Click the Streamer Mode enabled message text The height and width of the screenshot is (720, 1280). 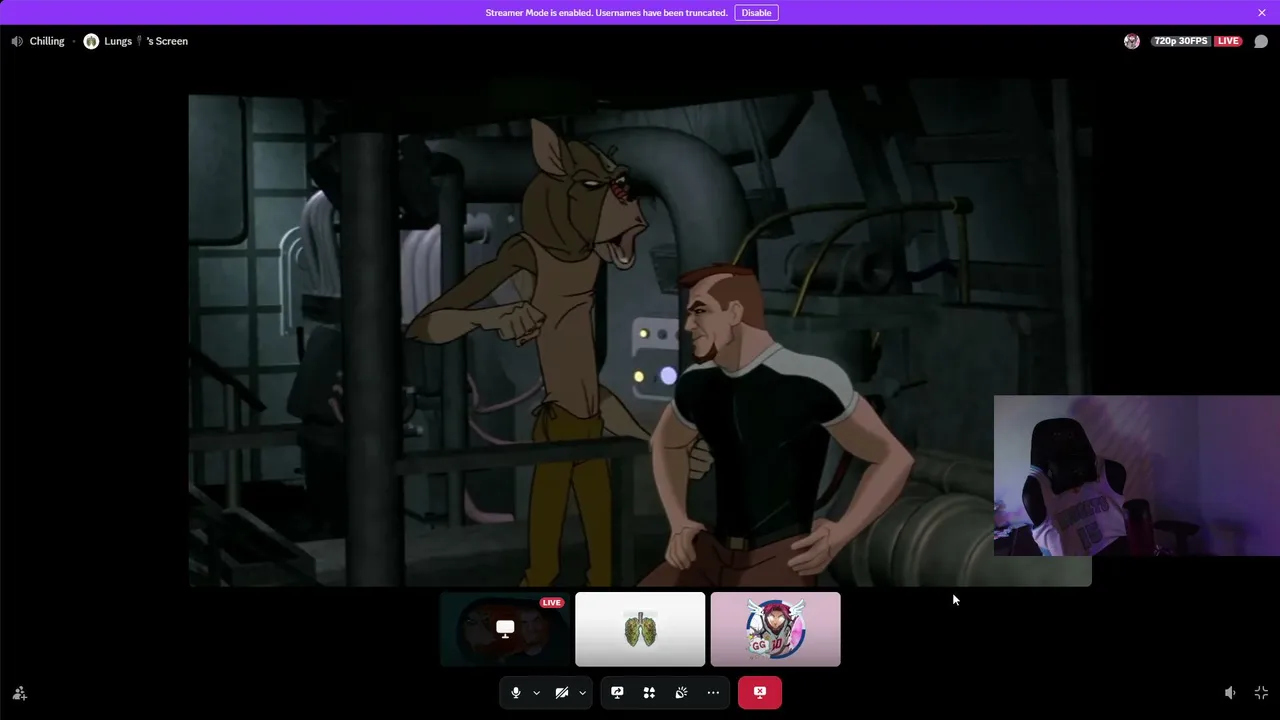606,13
